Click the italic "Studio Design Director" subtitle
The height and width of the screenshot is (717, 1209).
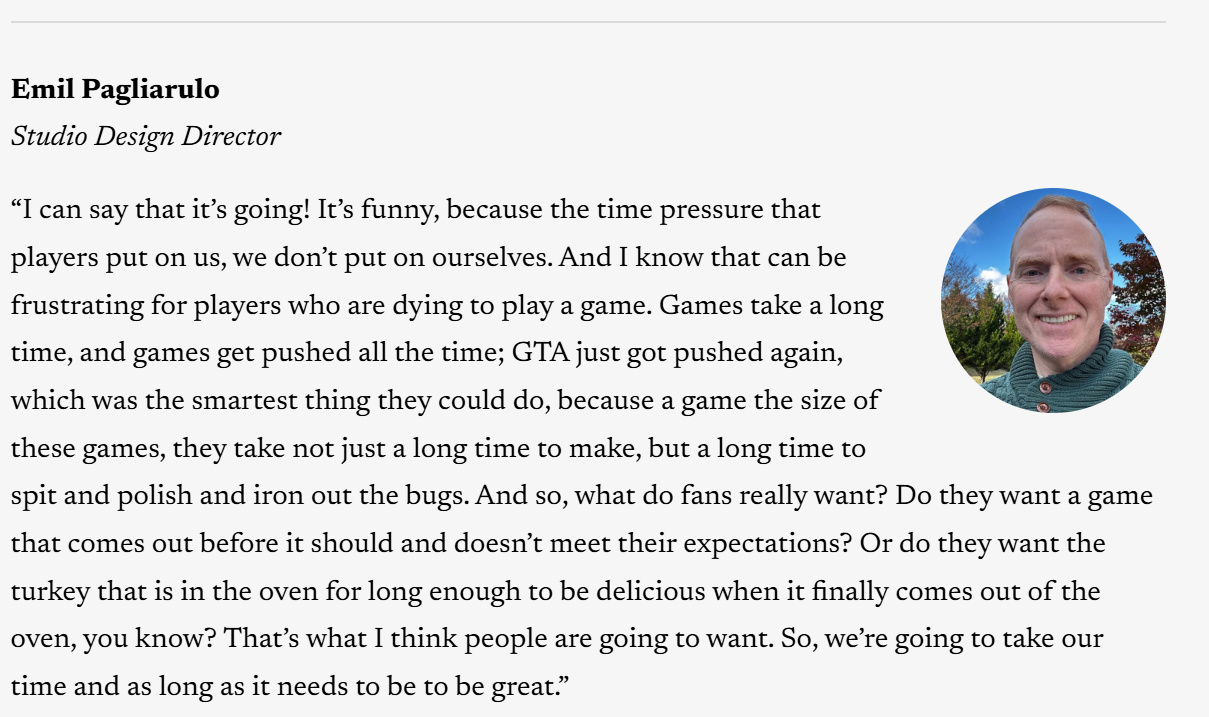pos(146,137)
